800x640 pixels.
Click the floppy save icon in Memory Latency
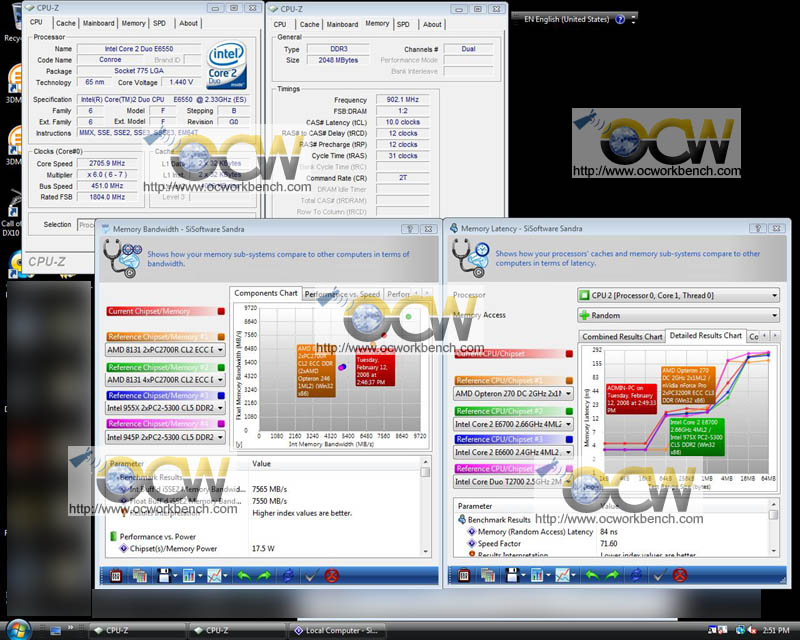coord(512,576)
